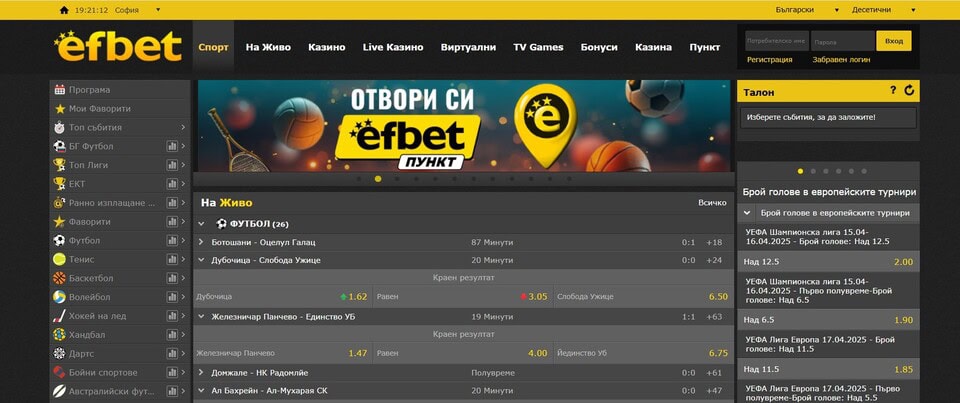Click the home icon in top bar

tap(64, 10)
